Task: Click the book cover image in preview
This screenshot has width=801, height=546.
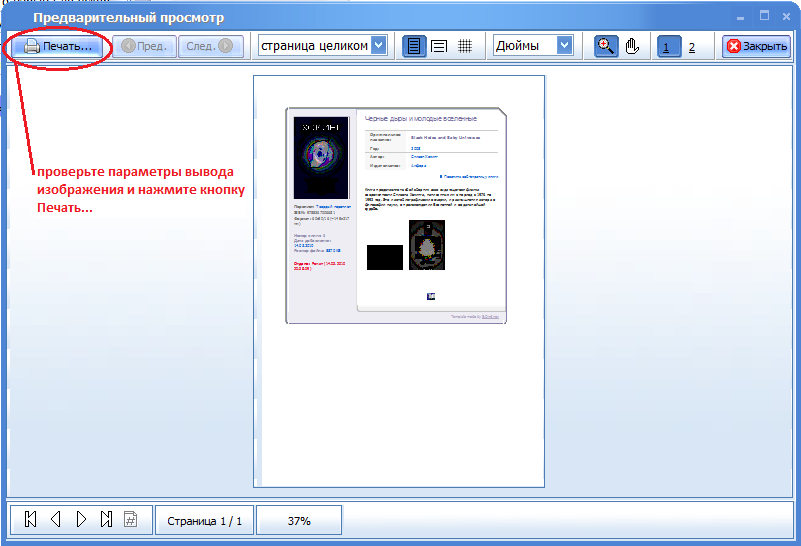Action: tap(321, 158)
